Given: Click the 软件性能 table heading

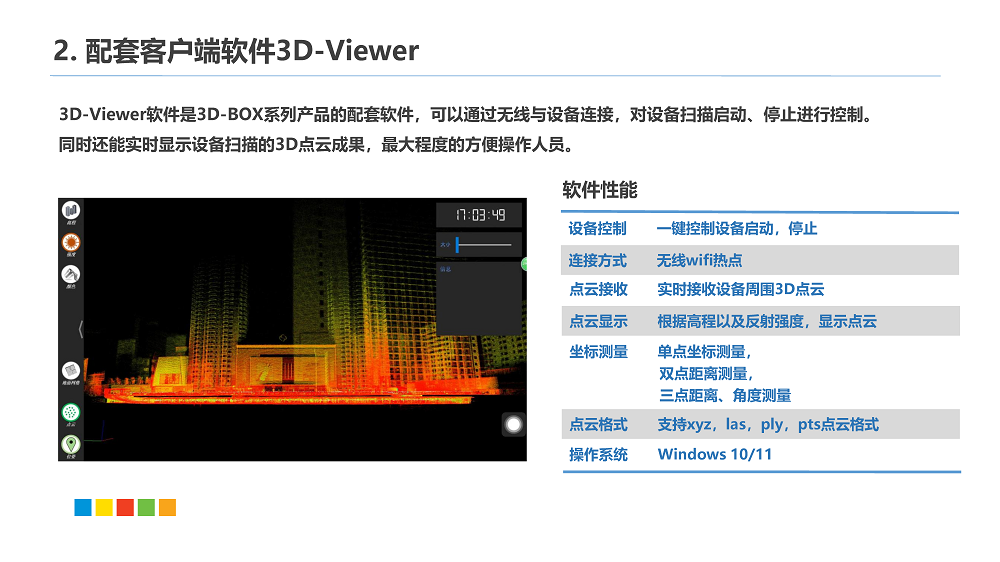Looking at the screenshot, I should point(599,190).
